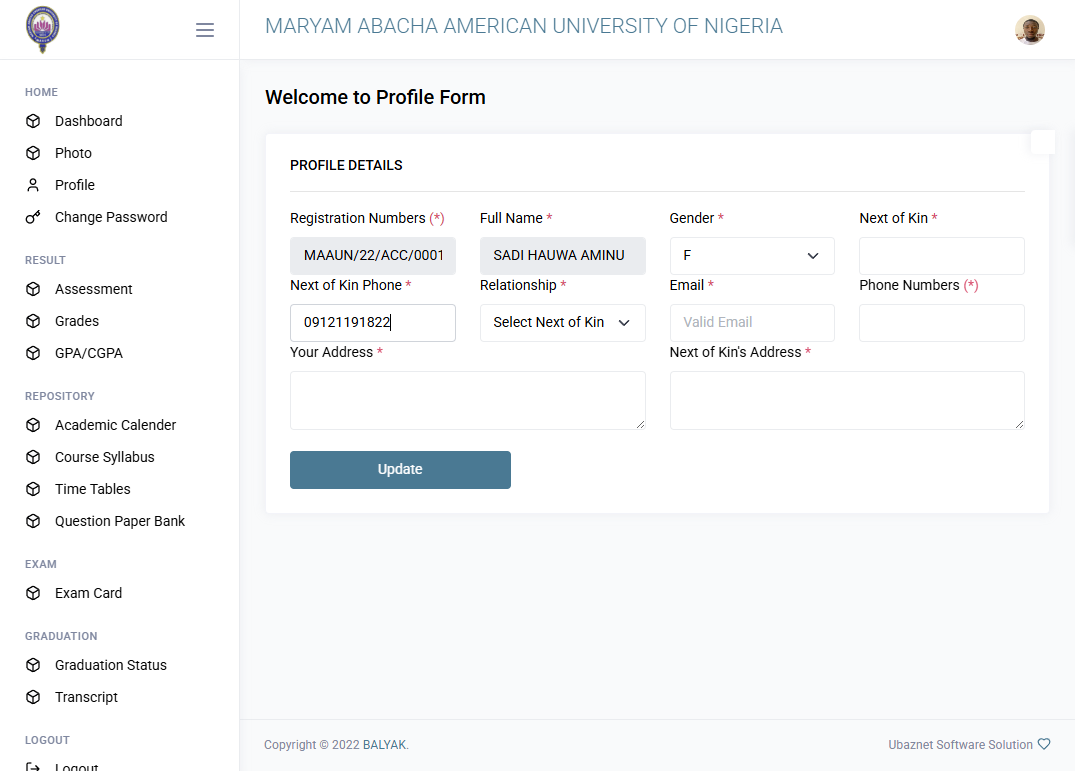Click the cube icon beside Transcript
This screenshot has height=771, width=1075.
[x=33, y=697]
